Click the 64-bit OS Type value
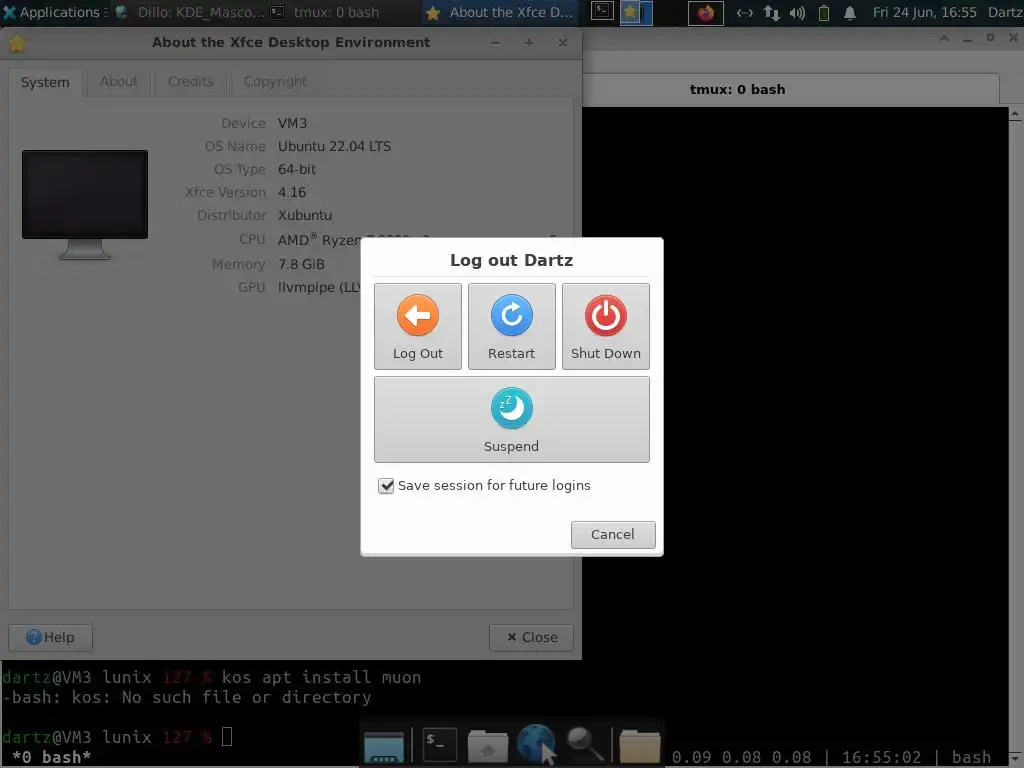 tap(296, 169)
